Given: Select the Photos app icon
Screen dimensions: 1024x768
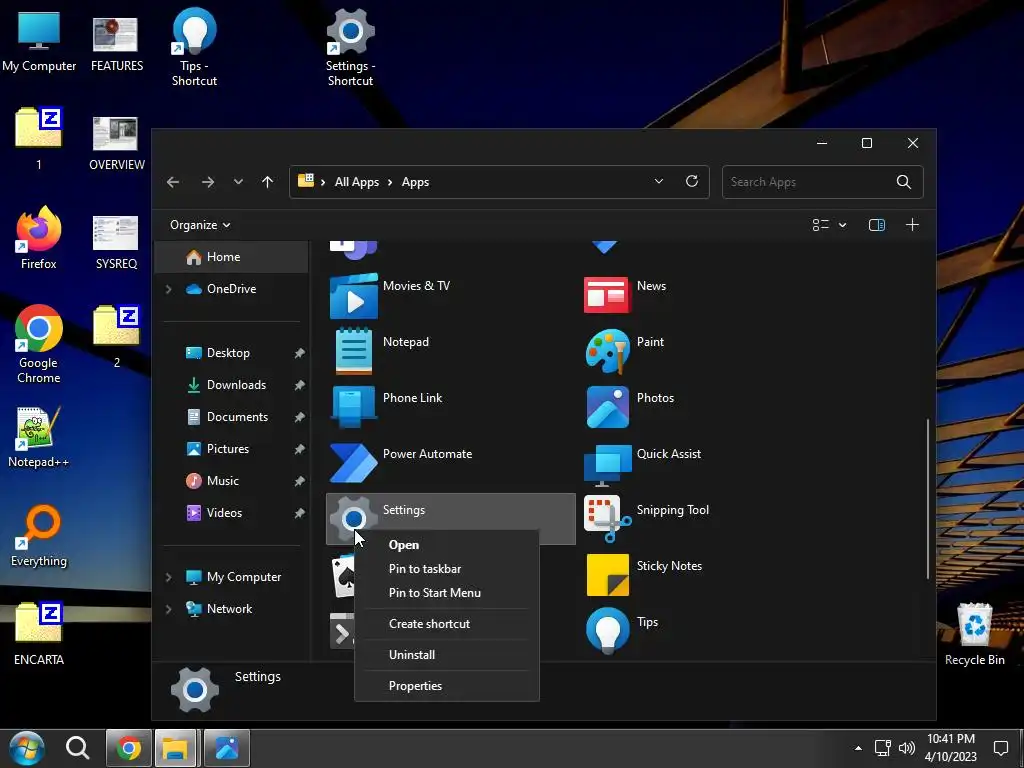Looking at the screenshot, I should click(x=607, y=407).
